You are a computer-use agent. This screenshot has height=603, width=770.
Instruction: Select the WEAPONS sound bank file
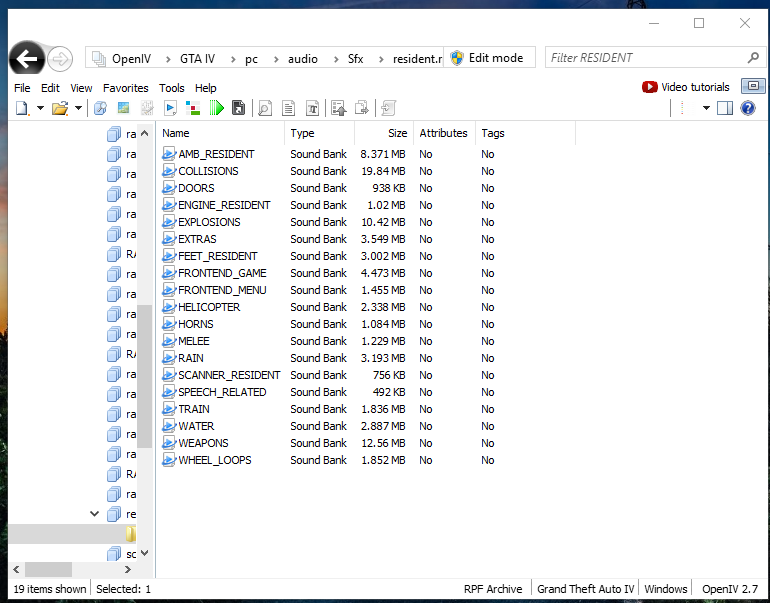tap(203, 443)
